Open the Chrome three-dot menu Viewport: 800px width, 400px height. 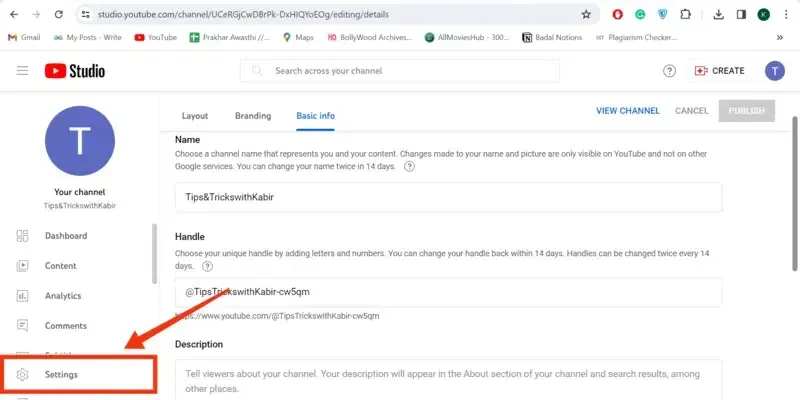click(x=786, y=15)
